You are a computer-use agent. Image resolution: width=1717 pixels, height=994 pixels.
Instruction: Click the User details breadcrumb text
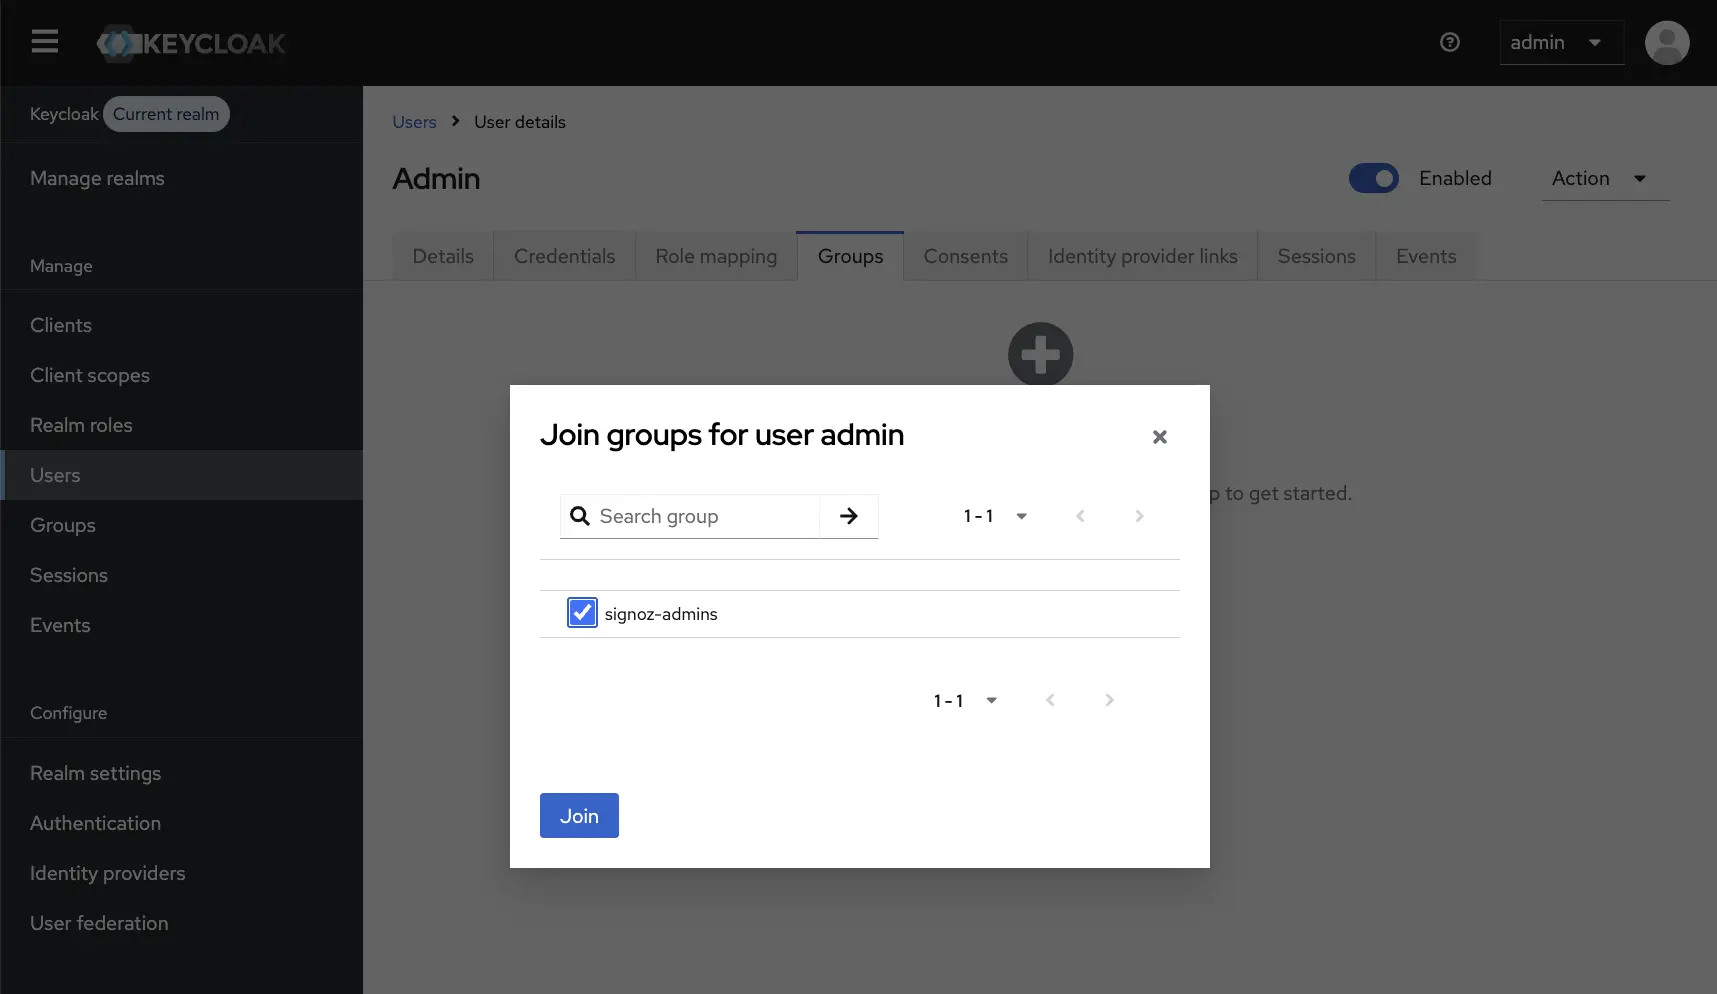pyautogui.click(x=520, y=122)
